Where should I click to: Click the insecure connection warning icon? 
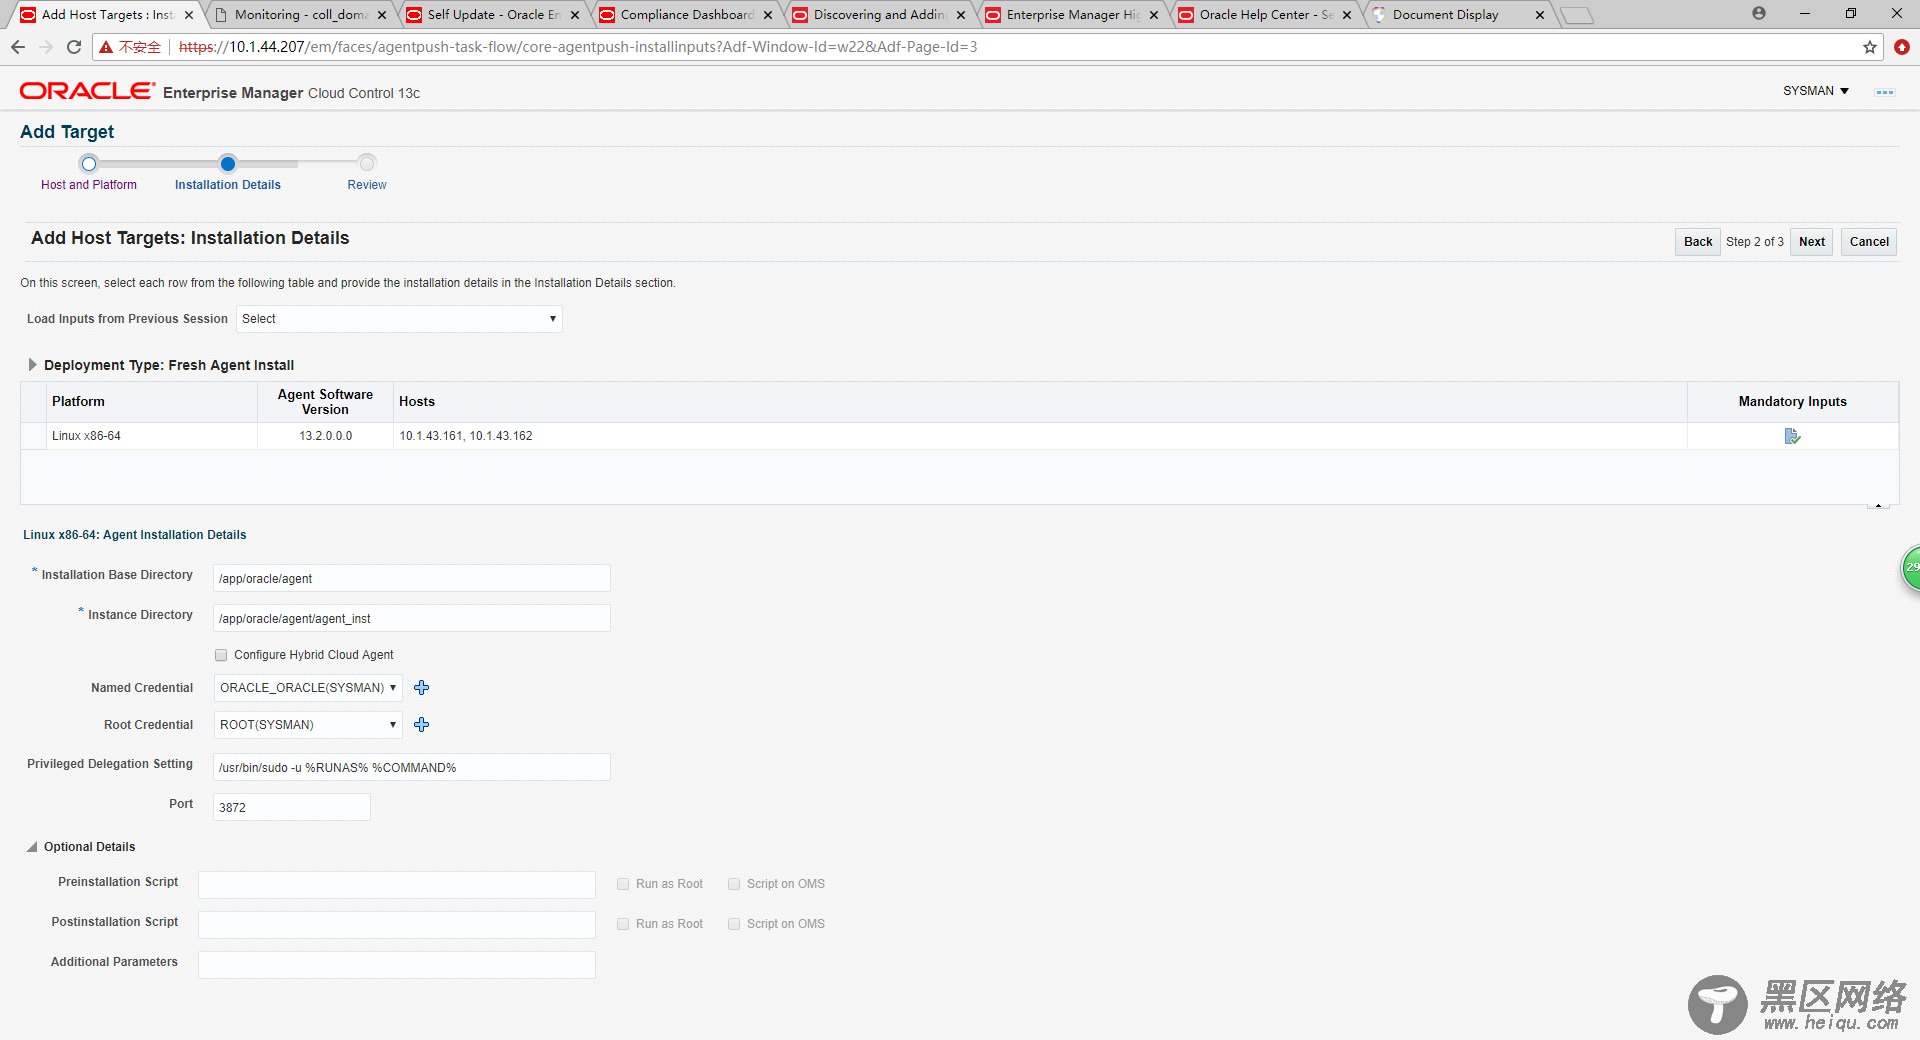(x=106, y=47)
